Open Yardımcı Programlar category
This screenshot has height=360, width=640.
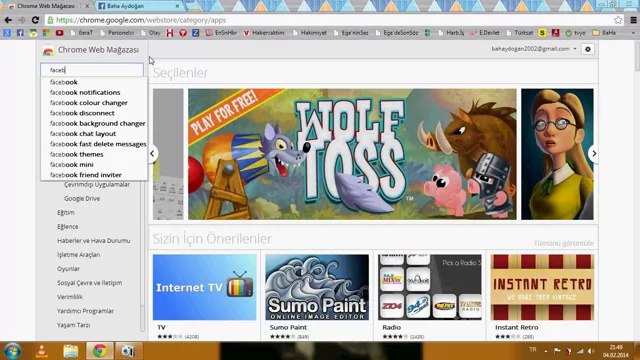tap(85, 311)
